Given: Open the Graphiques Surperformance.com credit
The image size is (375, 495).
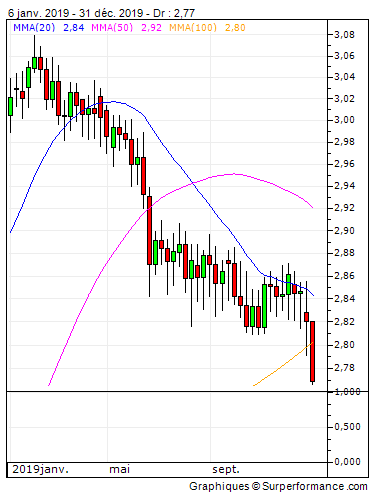Looking at the screenshot, I should click(x=278, y=486).
